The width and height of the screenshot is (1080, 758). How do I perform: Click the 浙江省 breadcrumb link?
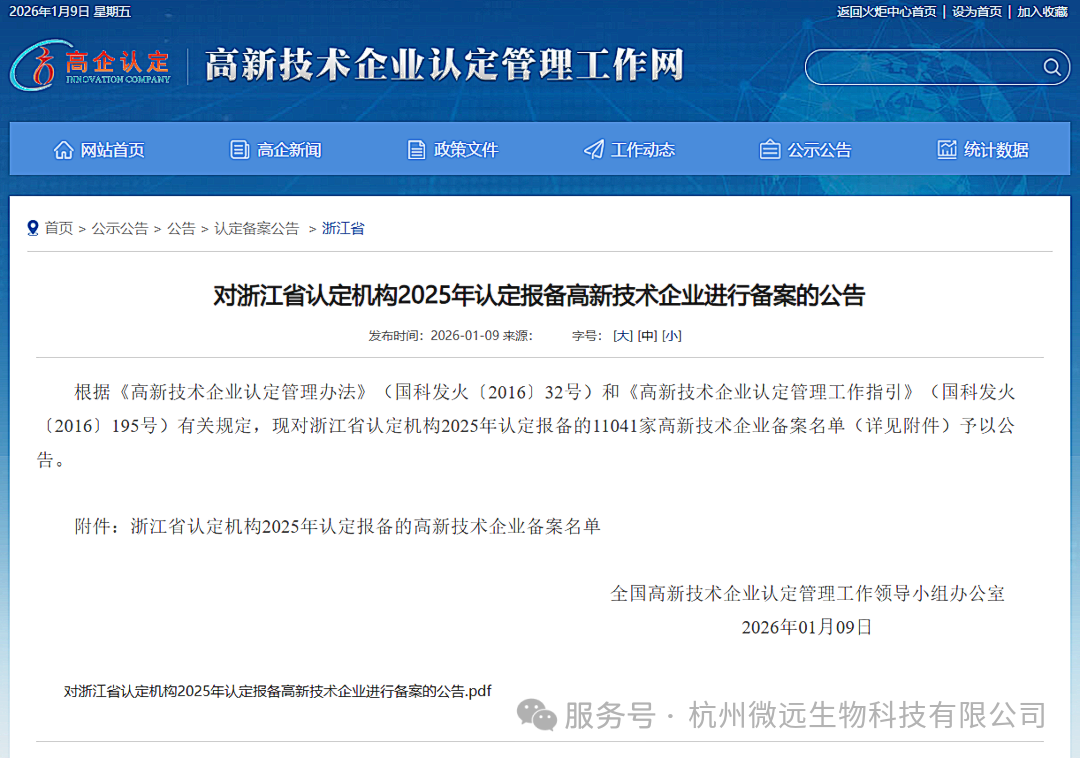pos(343,228)
